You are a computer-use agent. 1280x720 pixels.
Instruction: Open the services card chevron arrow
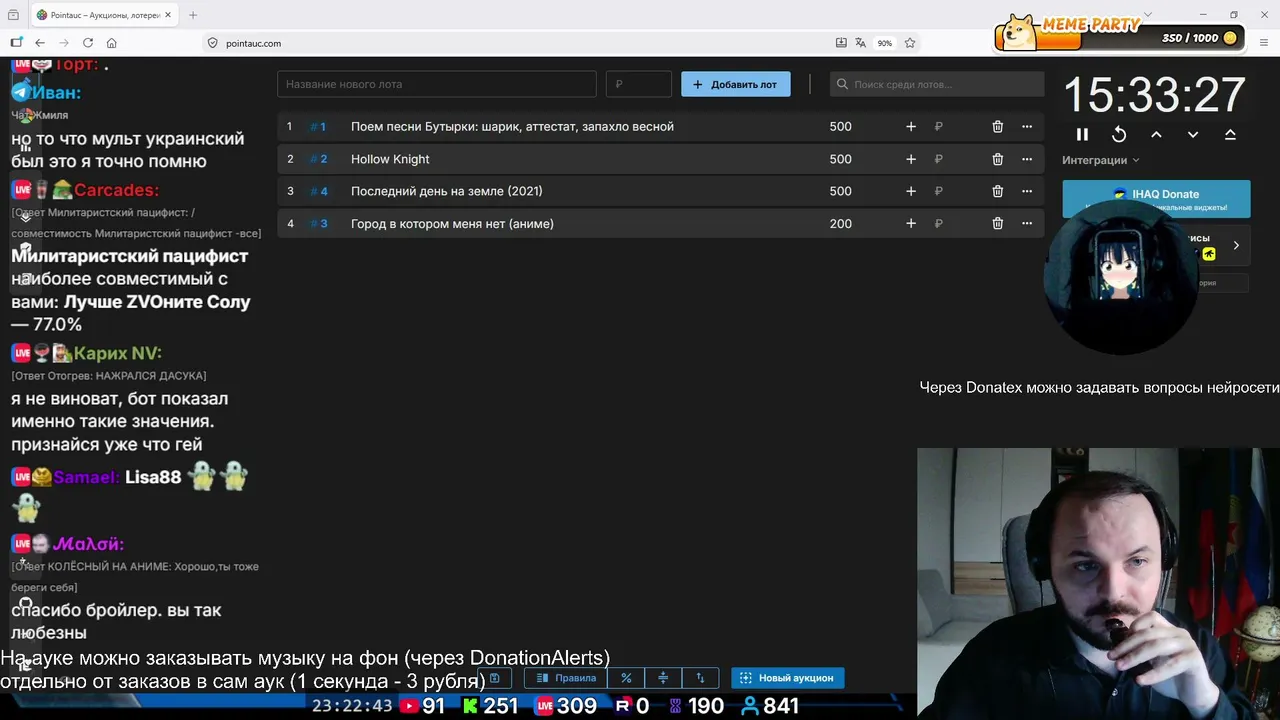[1236, 245]
